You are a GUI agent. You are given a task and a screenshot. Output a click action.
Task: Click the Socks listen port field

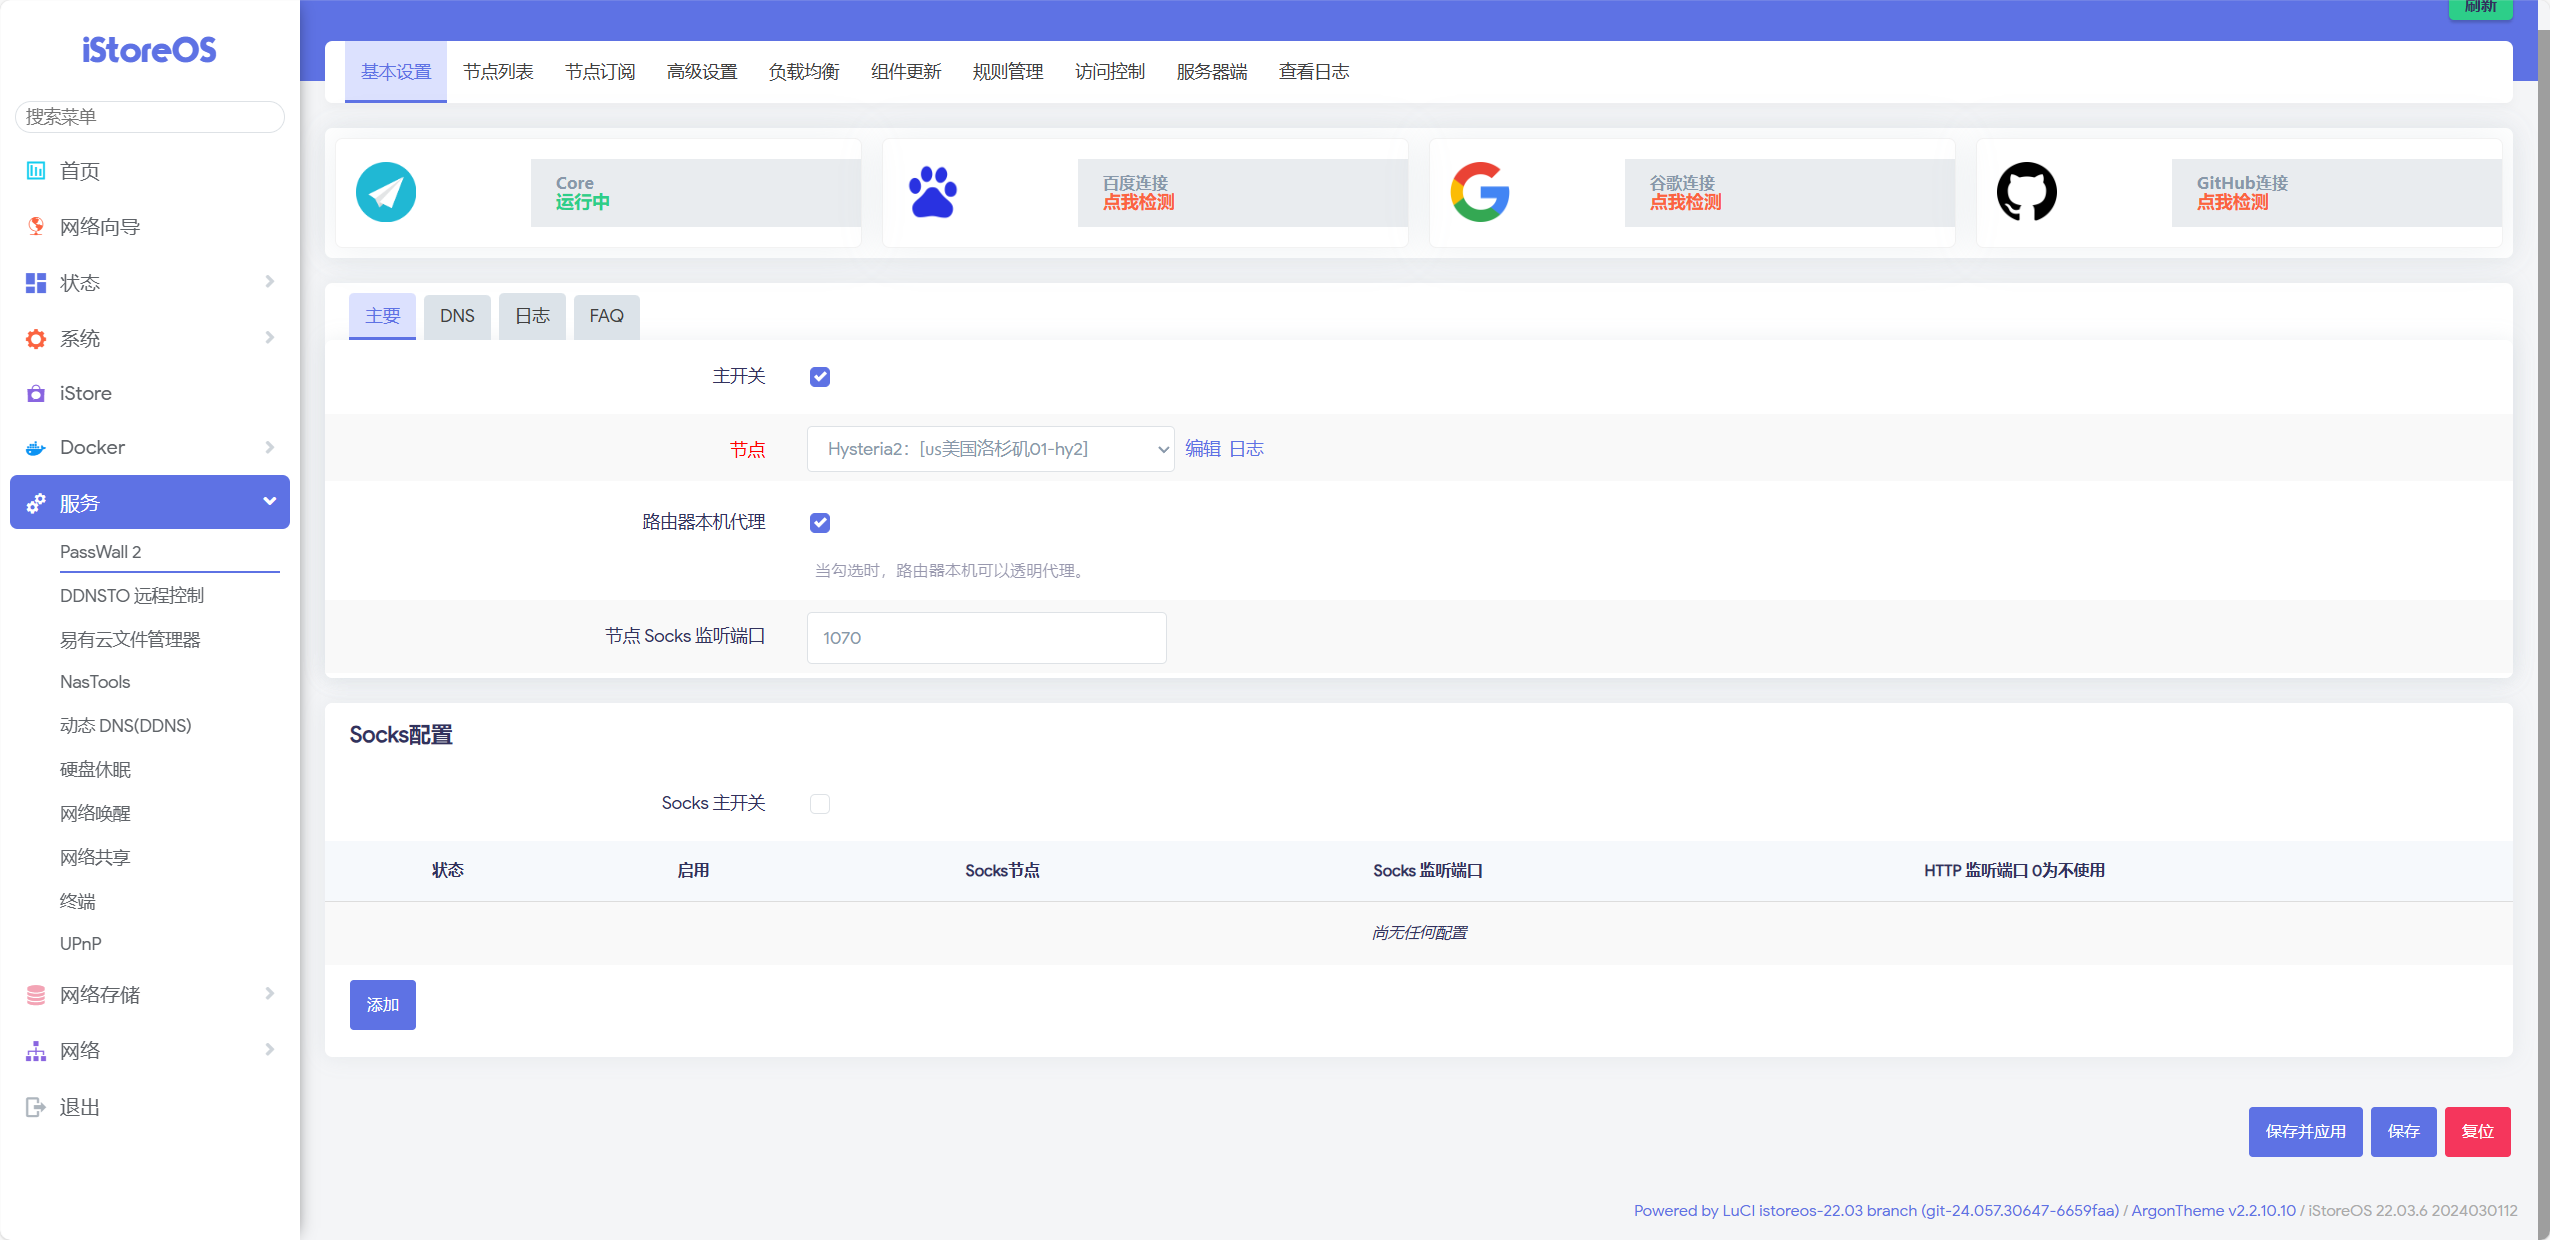point(987,638)
